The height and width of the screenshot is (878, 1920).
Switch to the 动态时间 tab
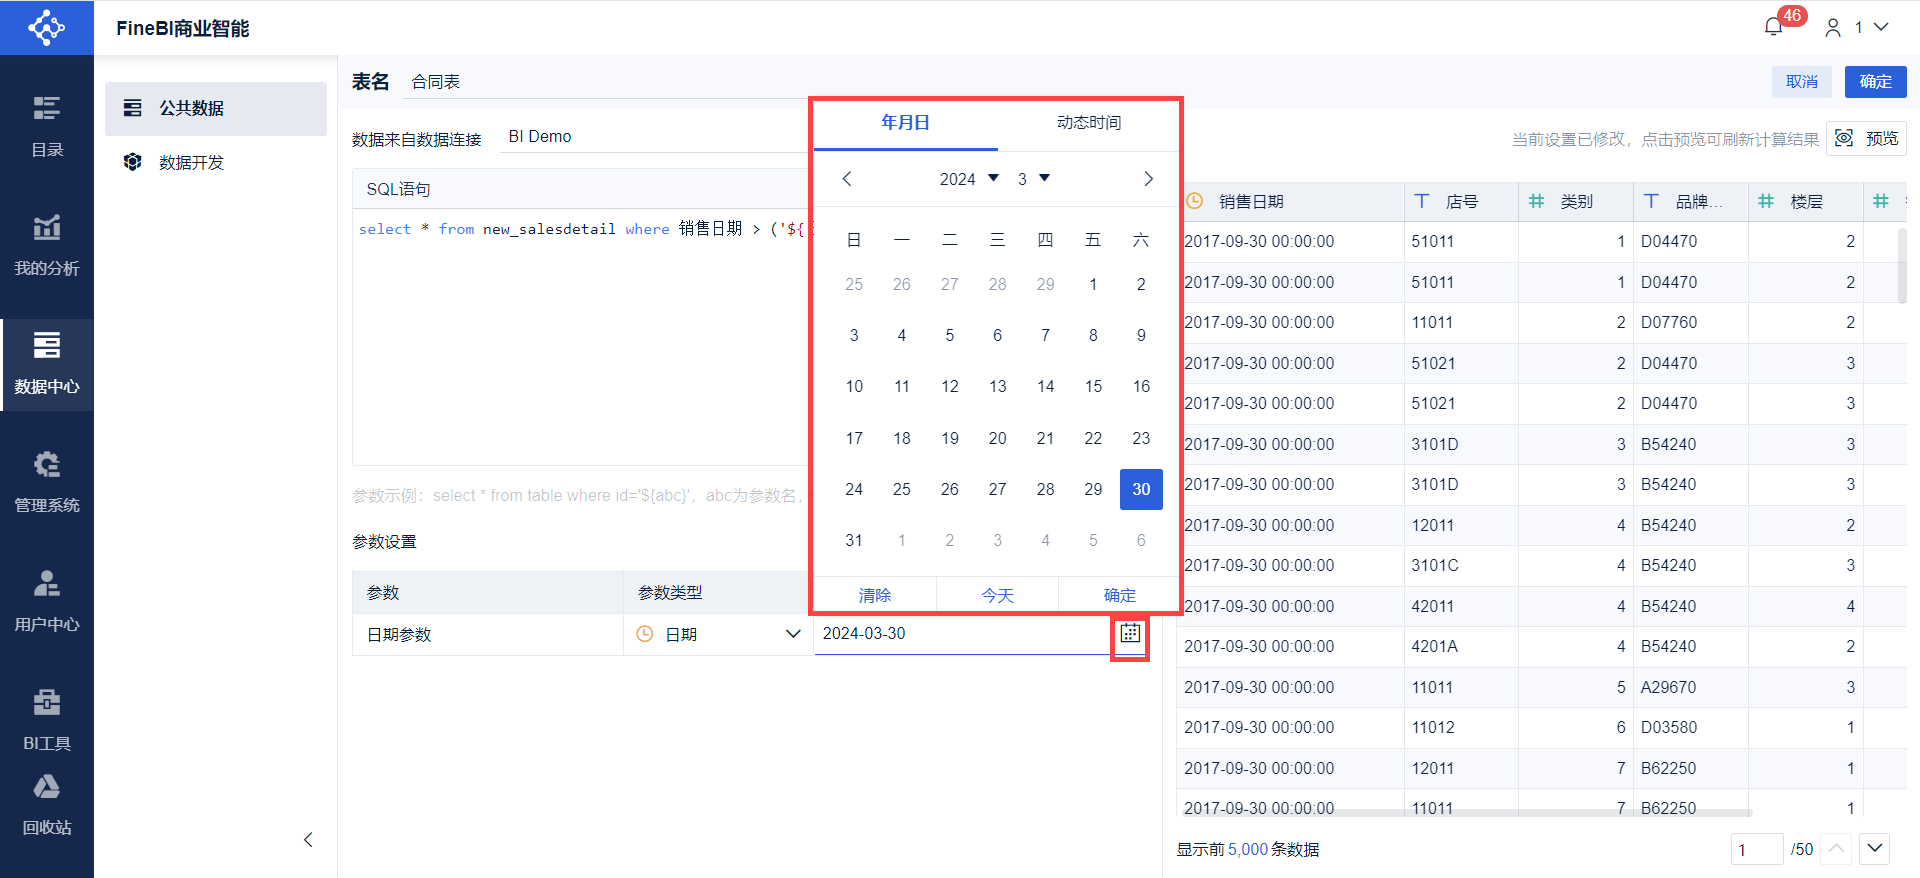tap(1089, 123)
